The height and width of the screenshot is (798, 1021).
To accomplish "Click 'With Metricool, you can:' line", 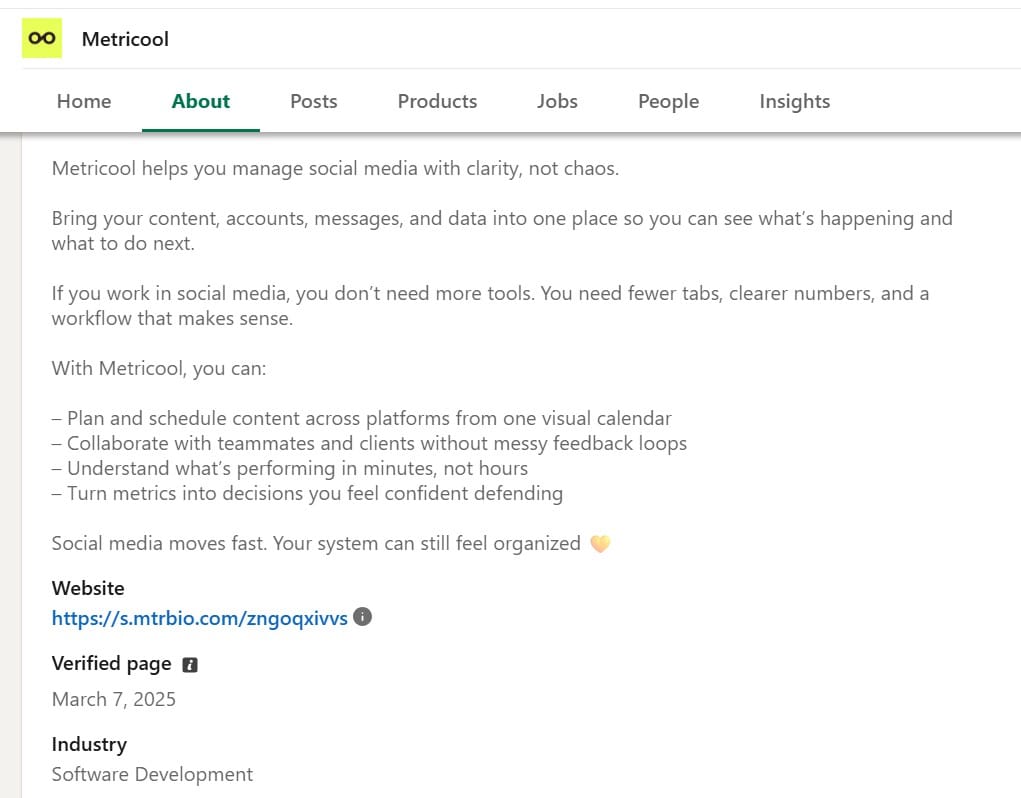I will [159, 368].
